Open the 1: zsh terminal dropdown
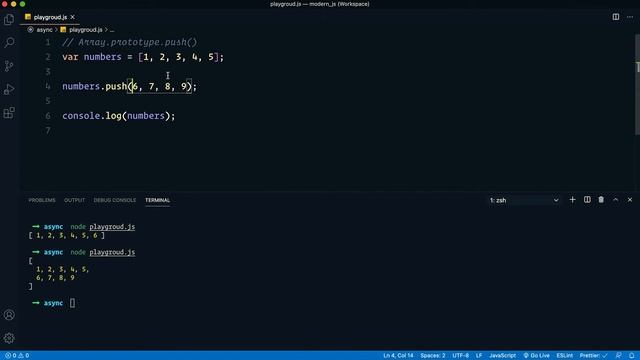The width and height of the screenshot is (640, 360). point(524,200)
